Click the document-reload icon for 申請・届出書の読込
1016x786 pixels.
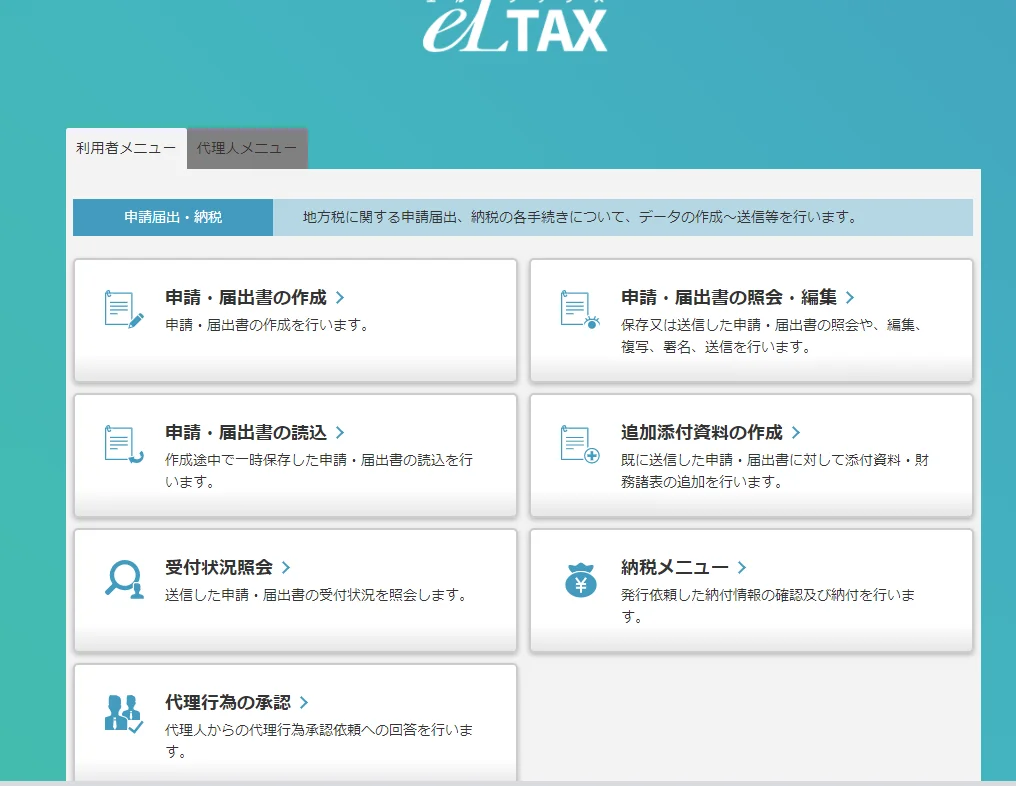[124, 445]
